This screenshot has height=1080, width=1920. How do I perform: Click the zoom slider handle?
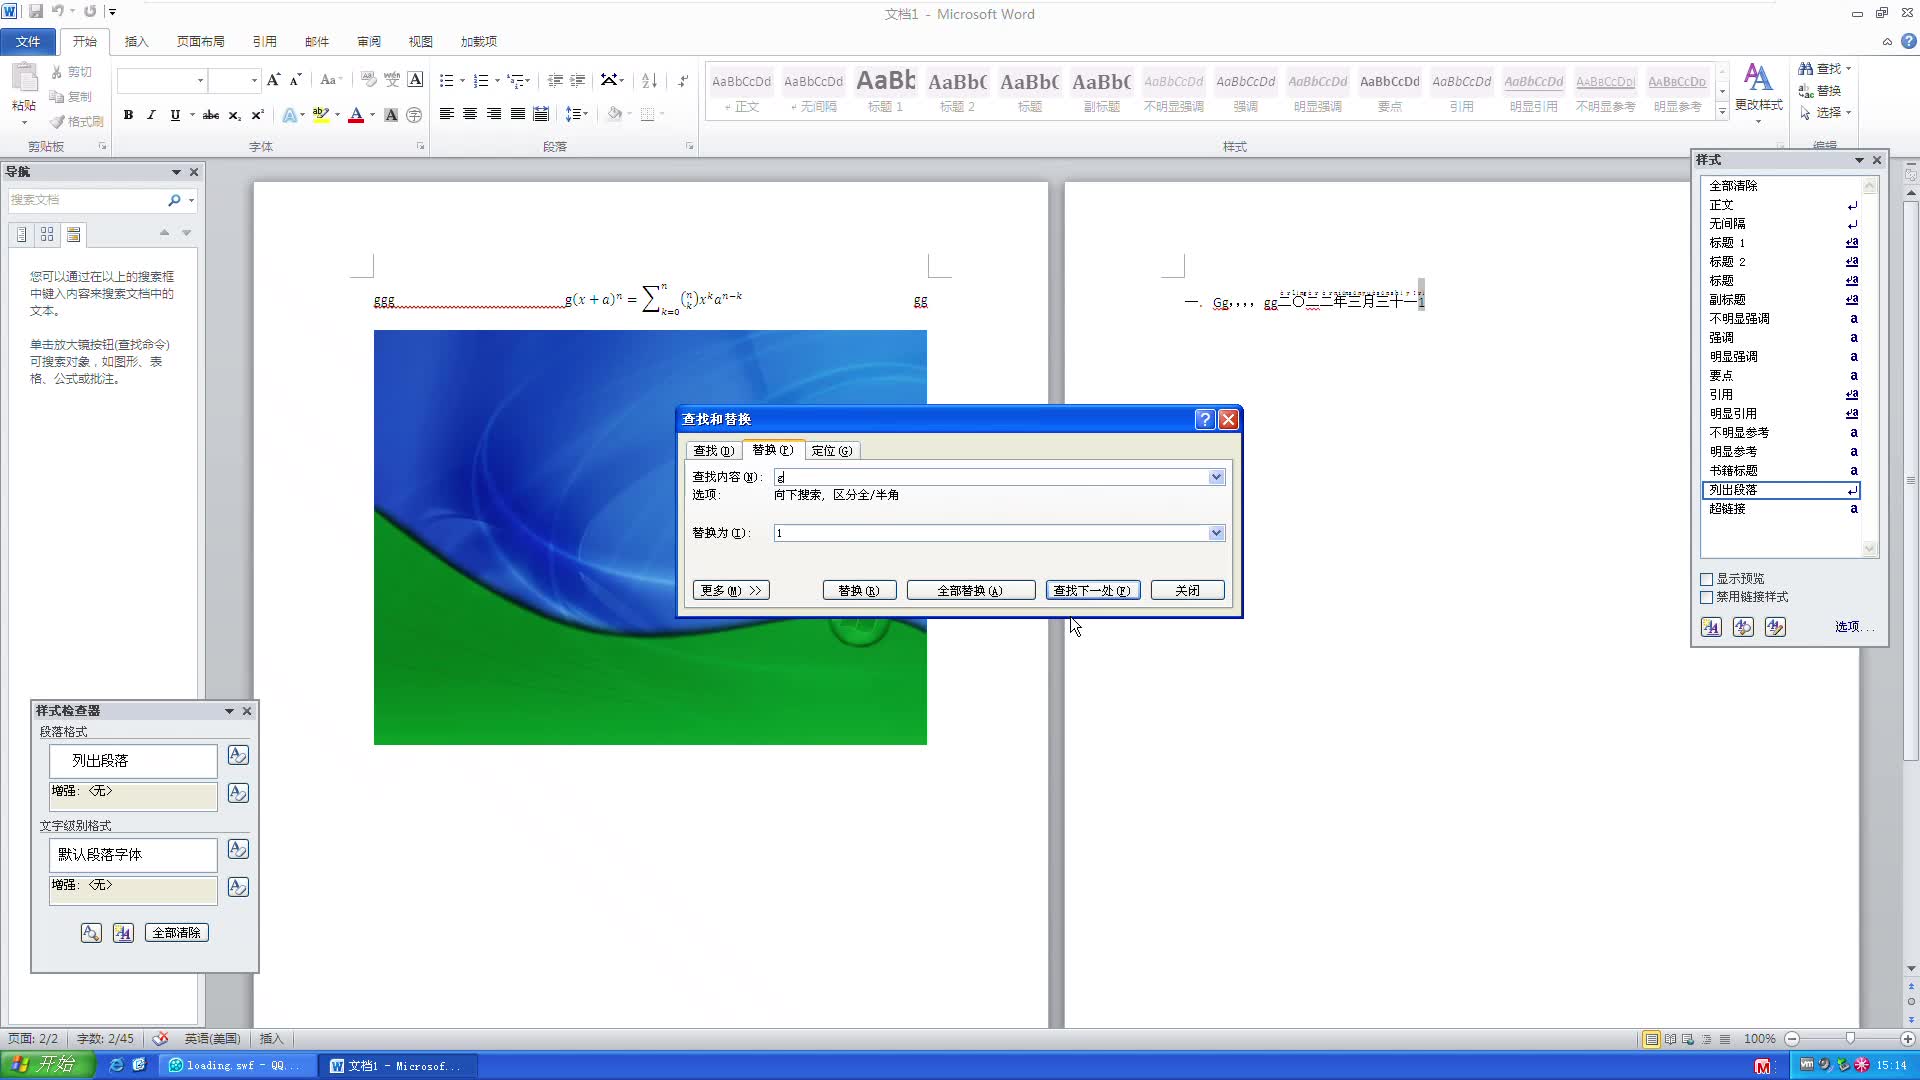tap(1850, 1039)
